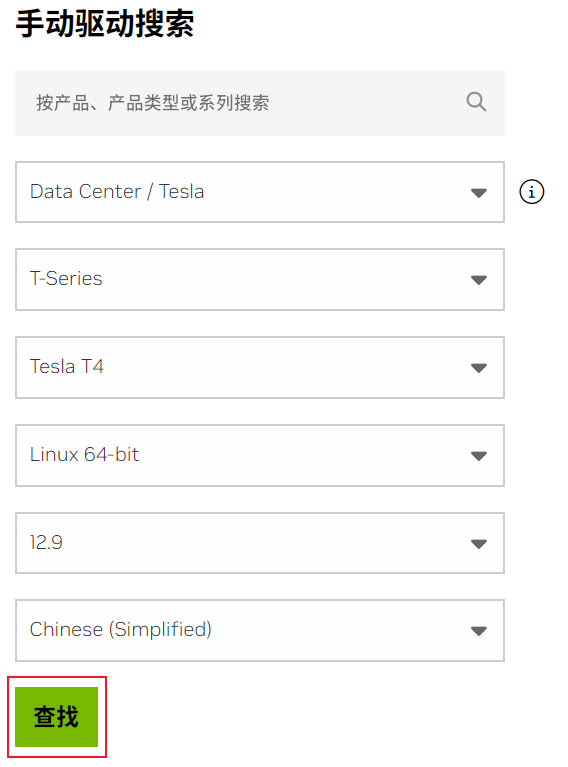Click the T-Series label text

[66, 278]
